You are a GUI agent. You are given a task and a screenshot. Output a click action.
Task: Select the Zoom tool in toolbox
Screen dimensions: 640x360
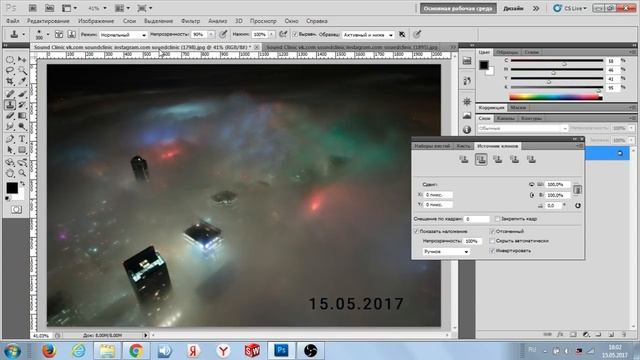click(22, 173)
